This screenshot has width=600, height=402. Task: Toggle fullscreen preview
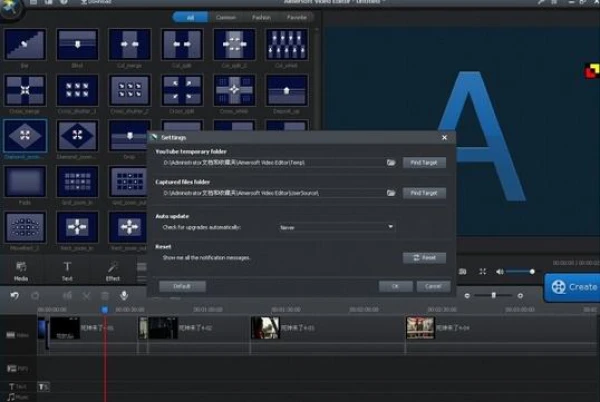[x=483, y=271]
